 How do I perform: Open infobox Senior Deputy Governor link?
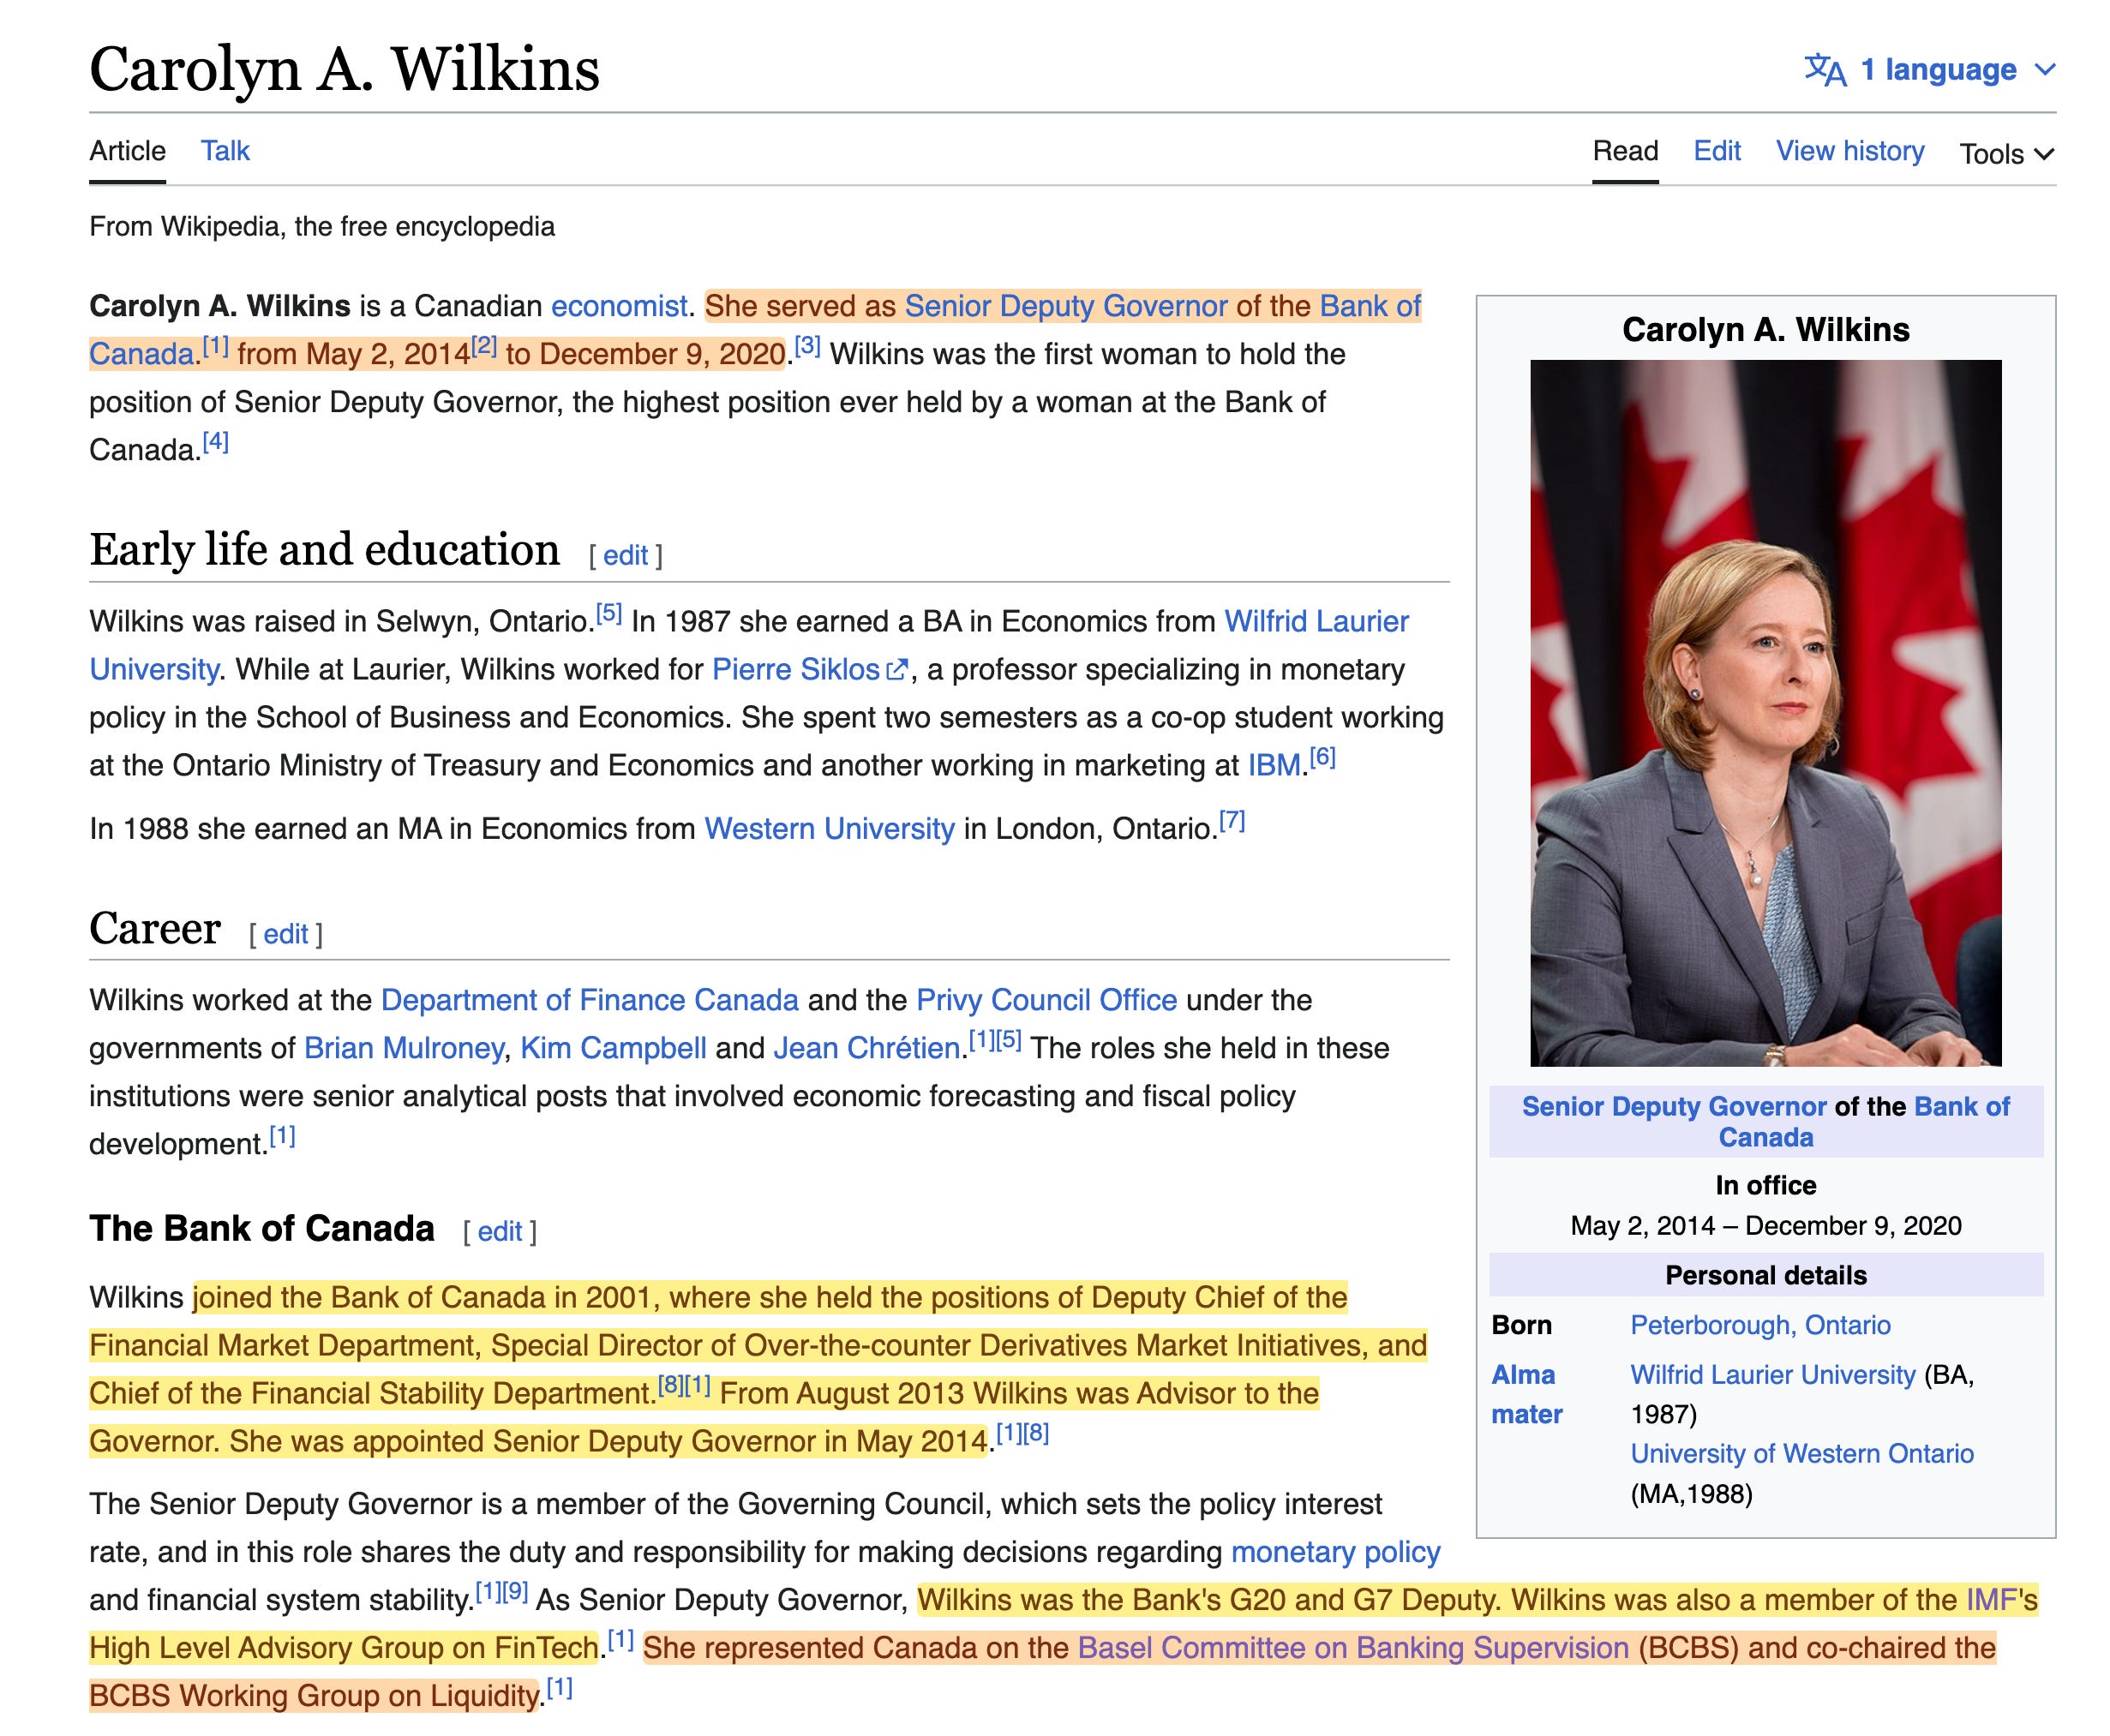1674,1106
